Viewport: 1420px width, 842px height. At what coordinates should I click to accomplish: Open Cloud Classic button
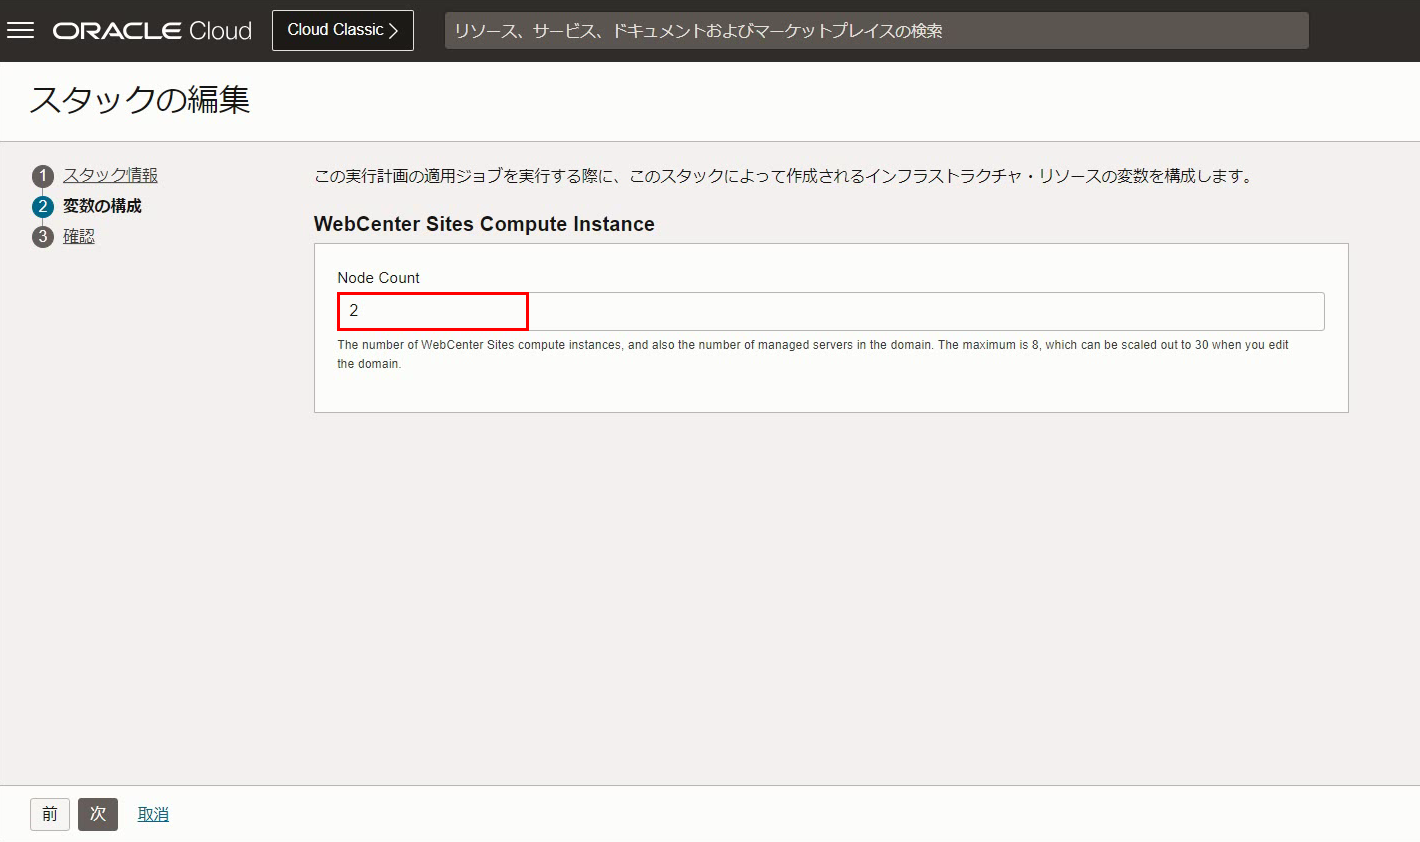(x=343, y=30)
